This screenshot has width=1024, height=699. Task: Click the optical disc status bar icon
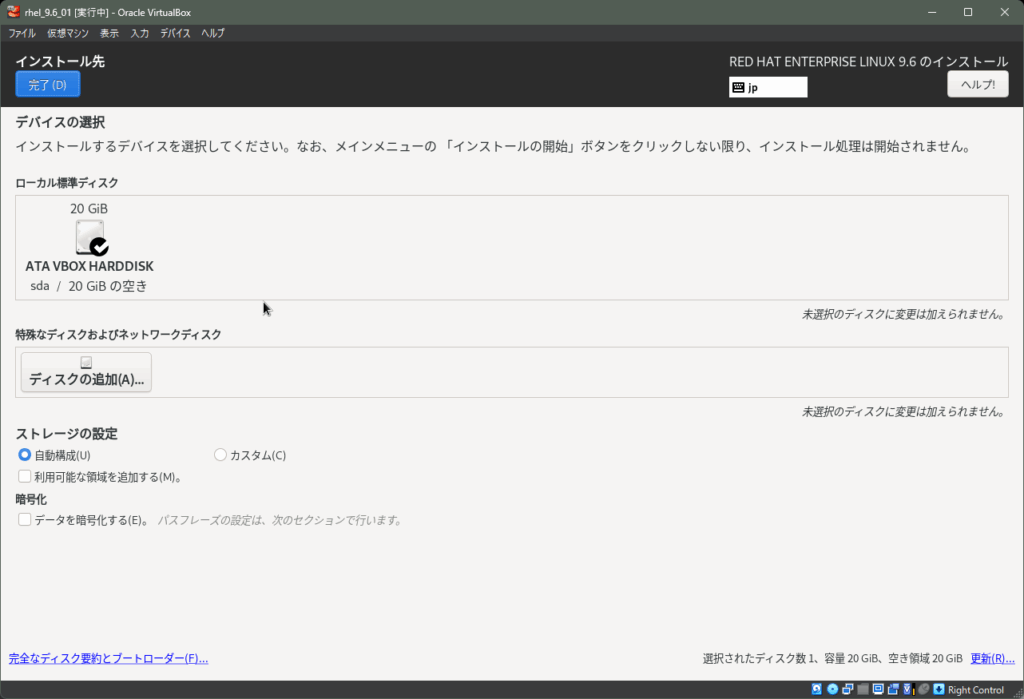[x=833, y=689]
